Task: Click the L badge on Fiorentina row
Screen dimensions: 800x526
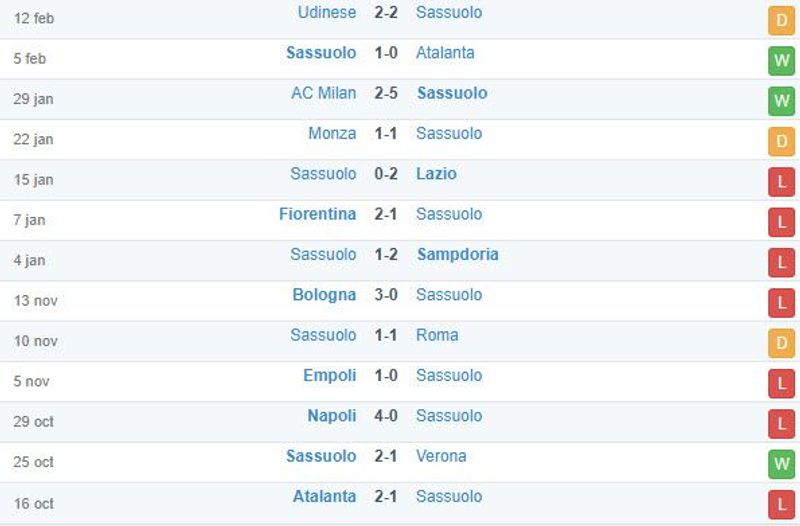Action: point(781,222)
